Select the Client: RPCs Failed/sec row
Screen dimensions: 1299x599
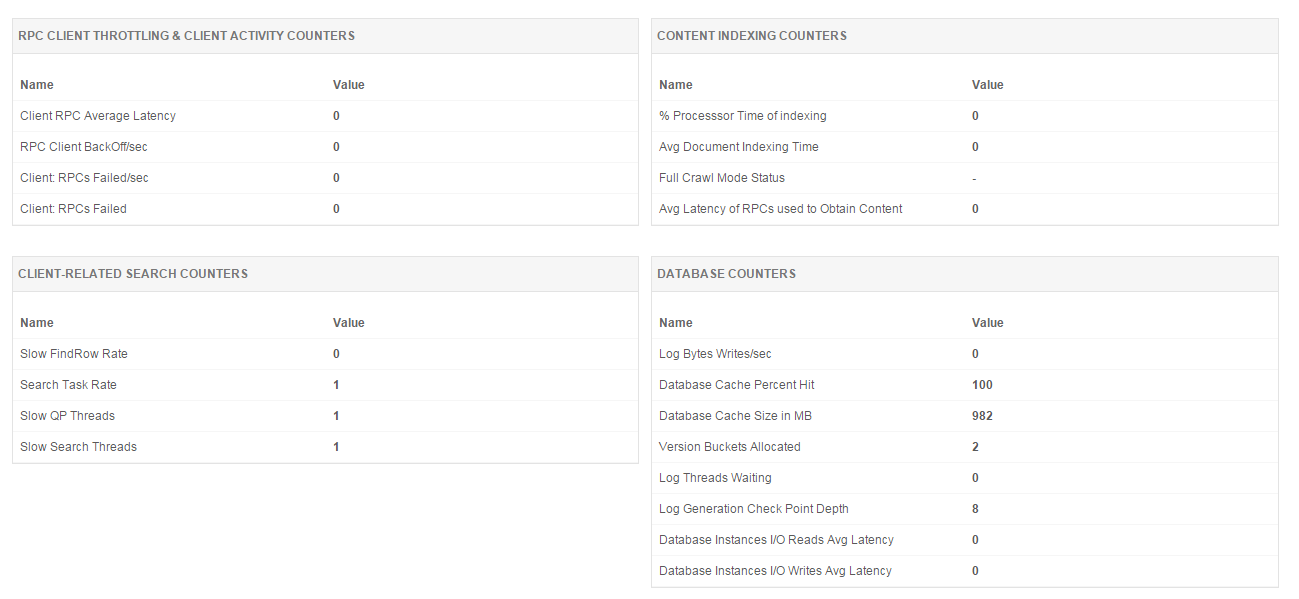(85, 178)
